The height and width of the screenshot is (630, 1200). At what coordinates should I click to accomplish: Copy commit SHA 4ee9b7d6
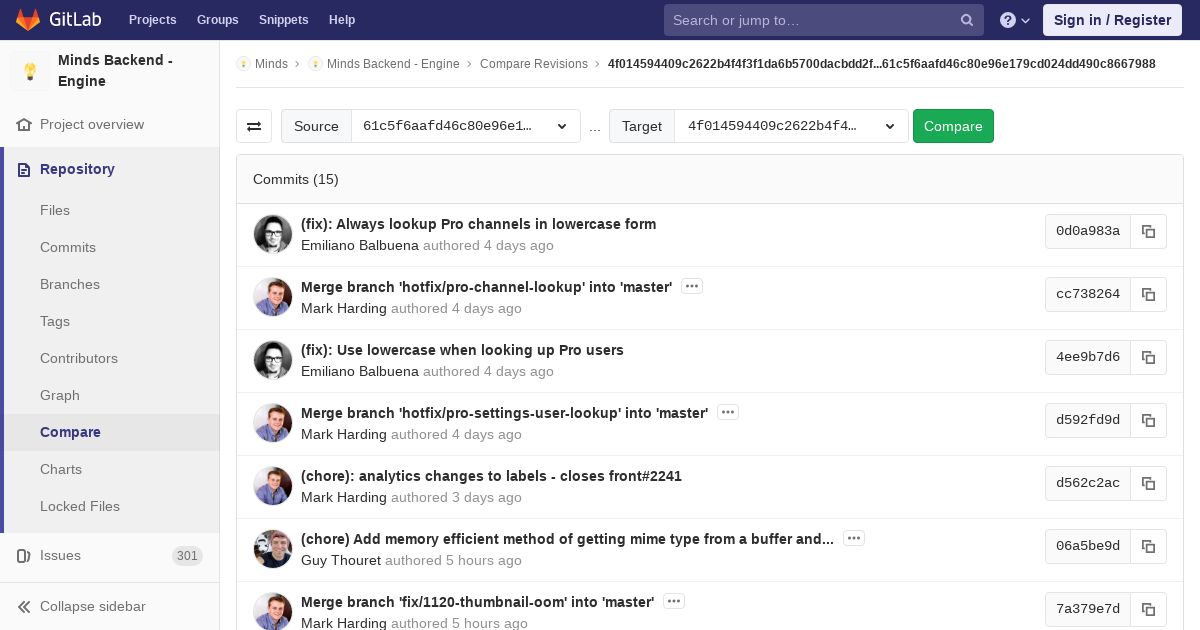1148,357
